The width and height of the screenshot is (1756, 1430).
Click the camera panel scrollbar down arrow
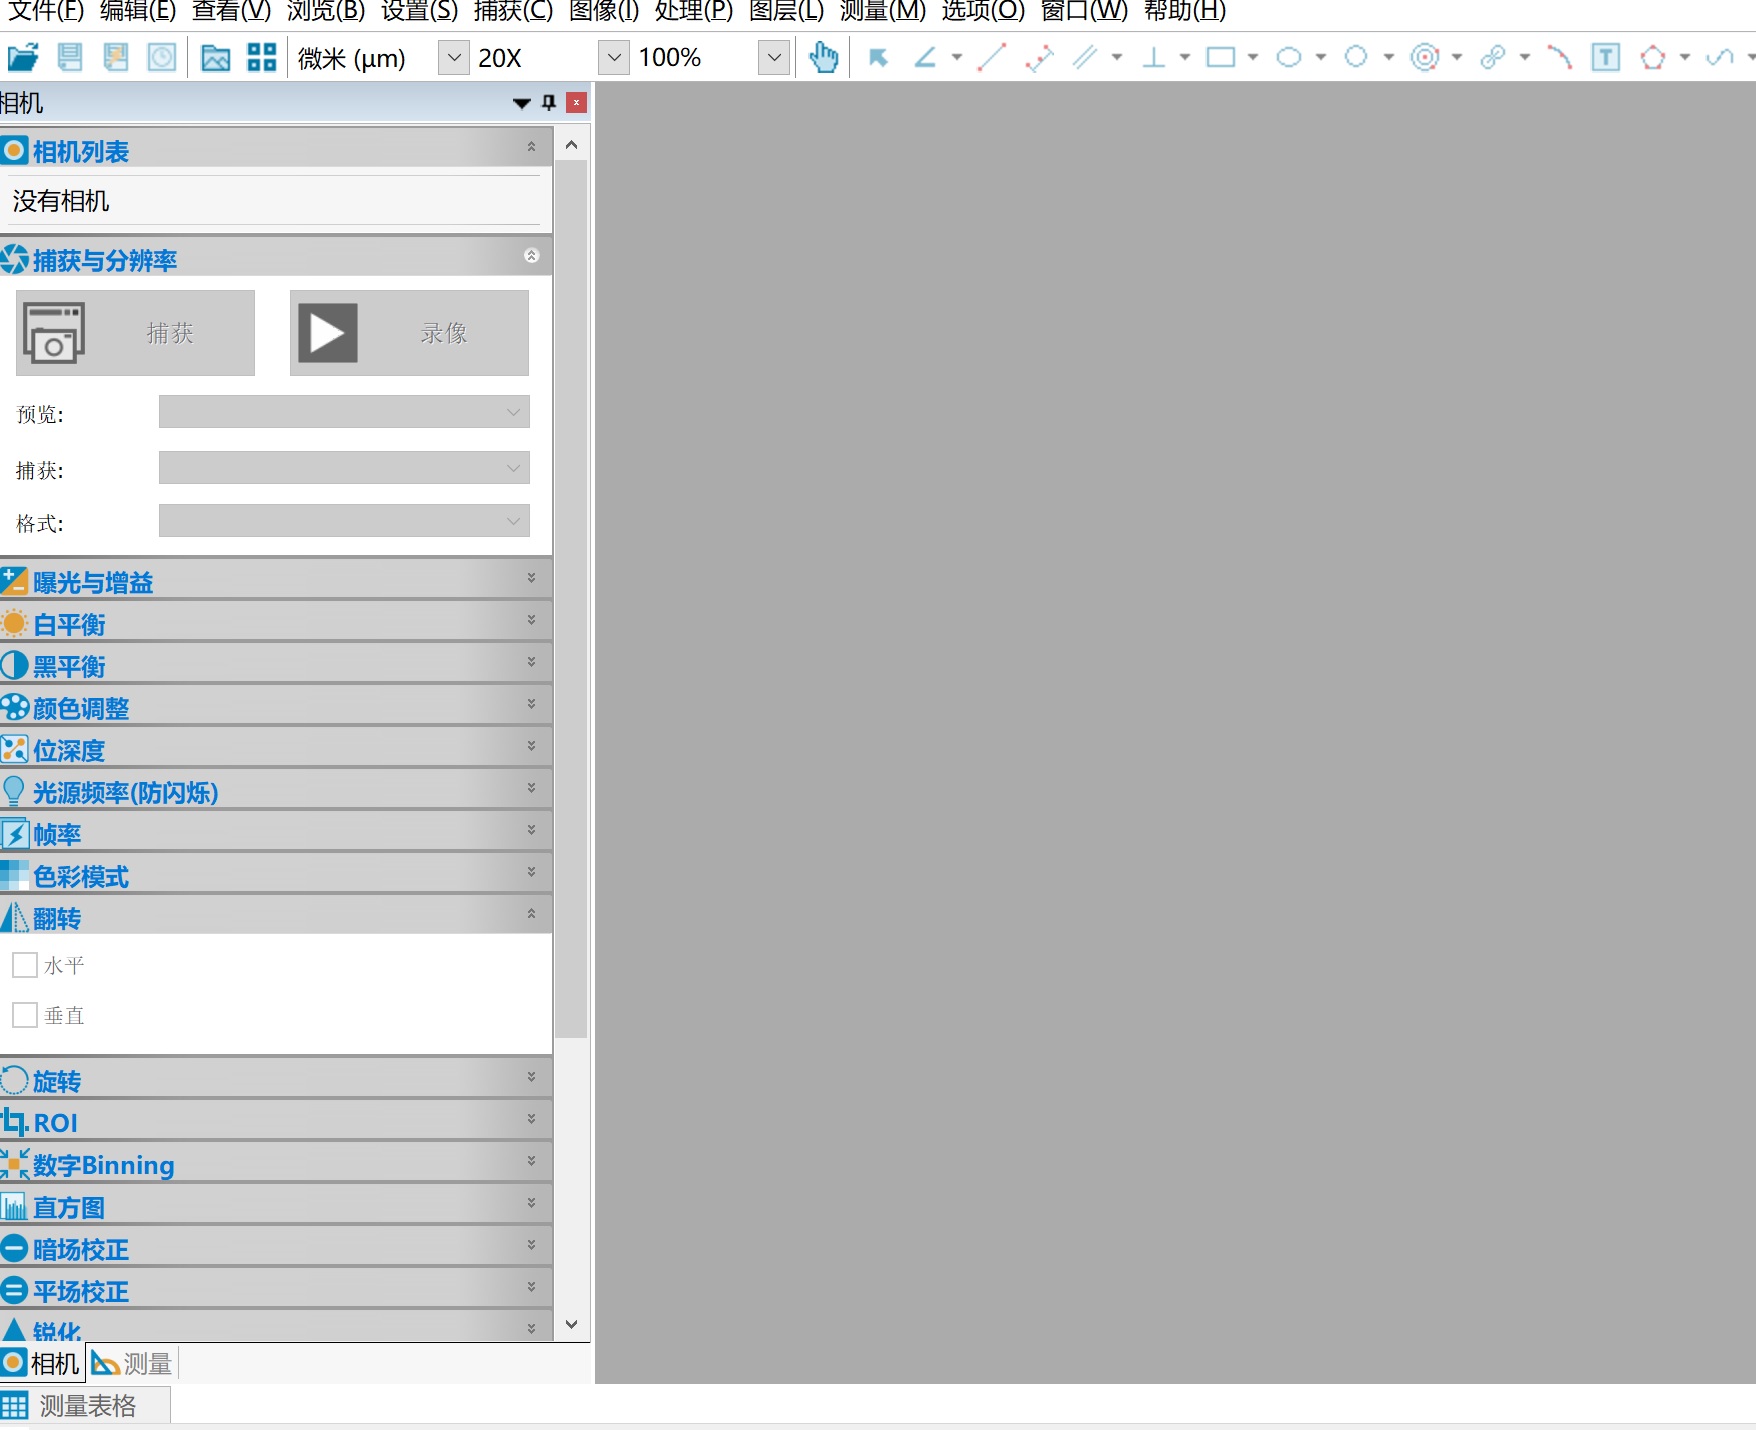point(571,1324)
